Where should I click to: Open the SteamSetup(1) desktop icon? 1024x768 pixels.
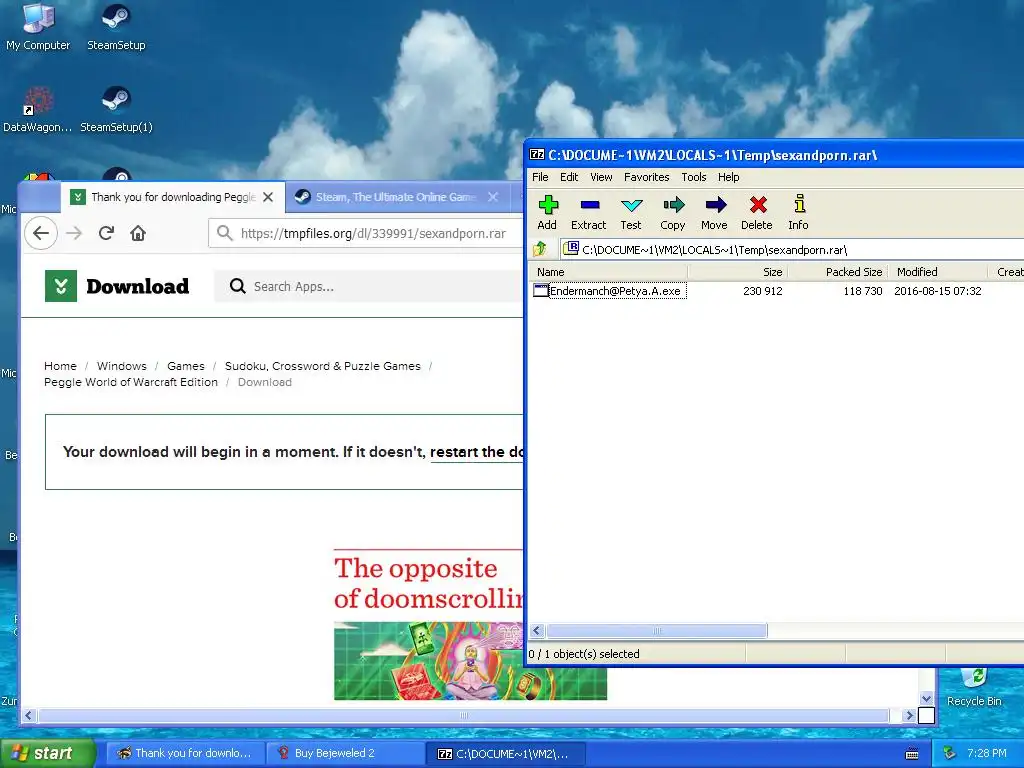coord(116,109)
